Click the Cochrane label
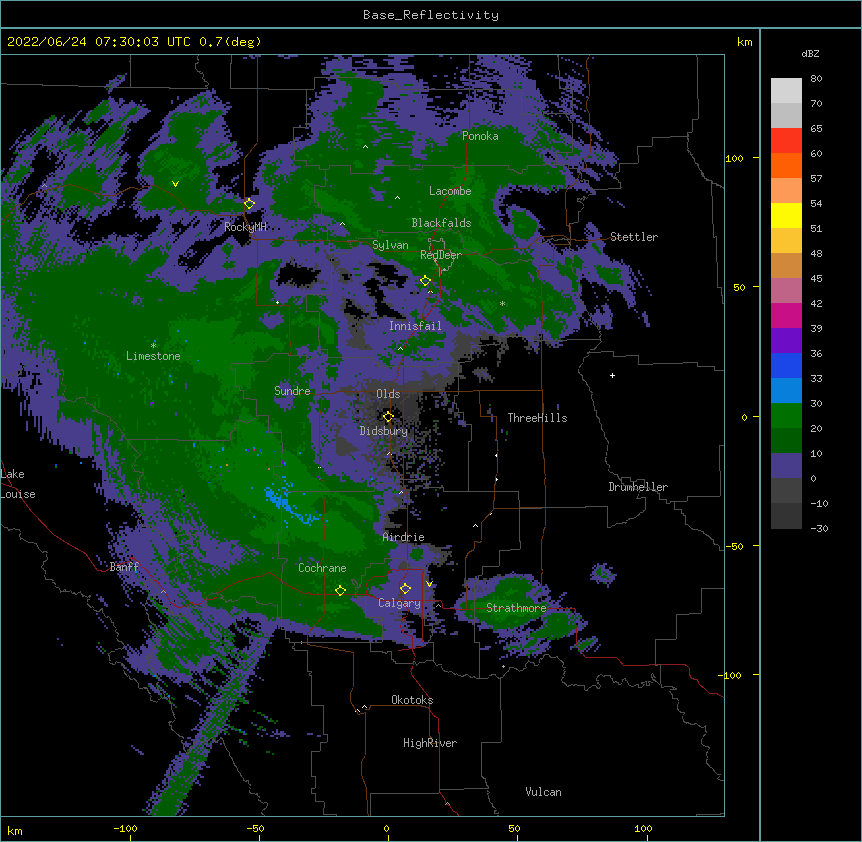The width and height of the screenshot is (862, 842). pyautogui.click(x=322, y=568)
